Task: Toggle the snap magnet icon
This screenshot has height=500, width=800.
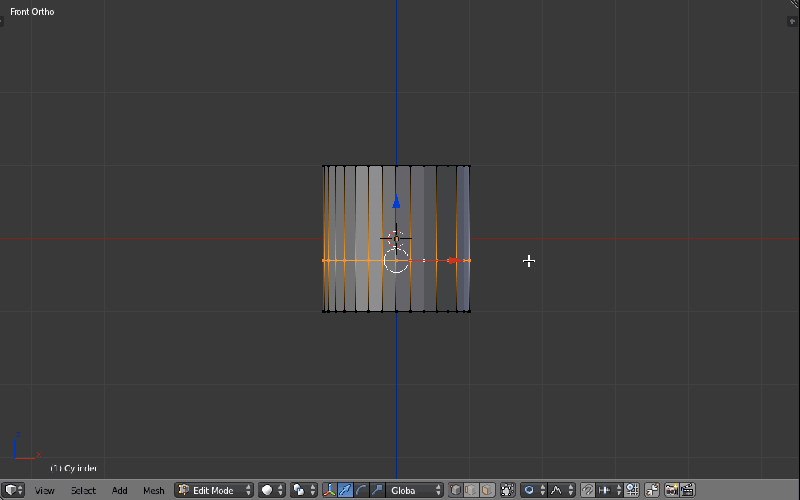Action: click(x=587, y=490)
